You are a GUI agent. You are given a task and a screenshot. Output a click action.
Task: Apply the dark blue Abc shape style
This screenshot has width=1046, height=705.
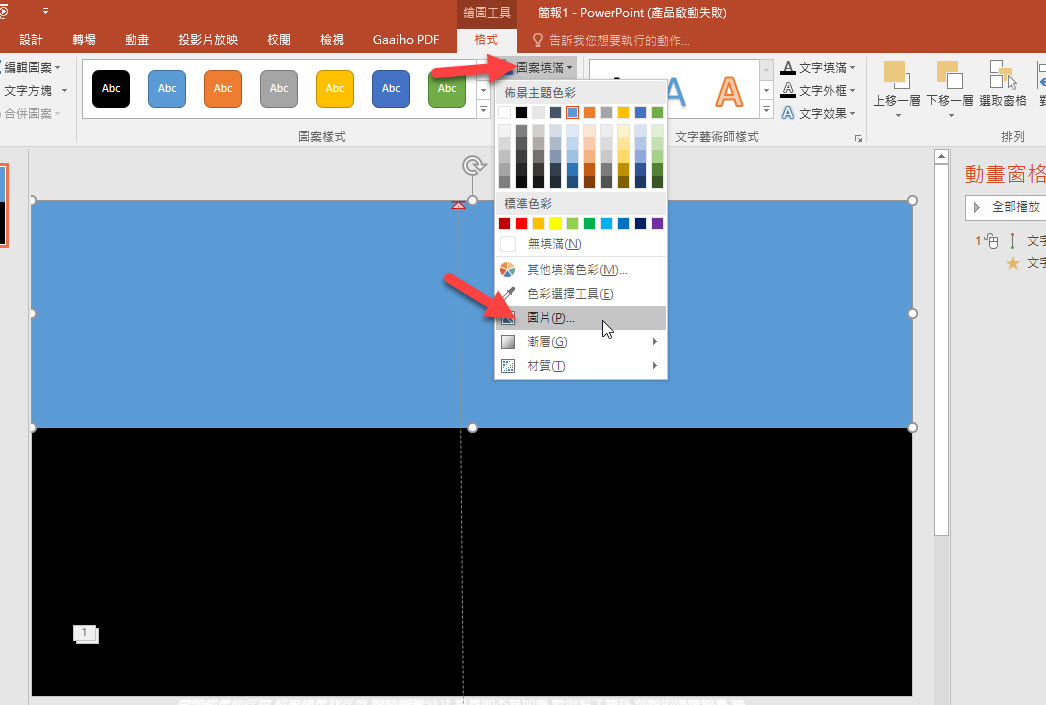coord(391,89)
